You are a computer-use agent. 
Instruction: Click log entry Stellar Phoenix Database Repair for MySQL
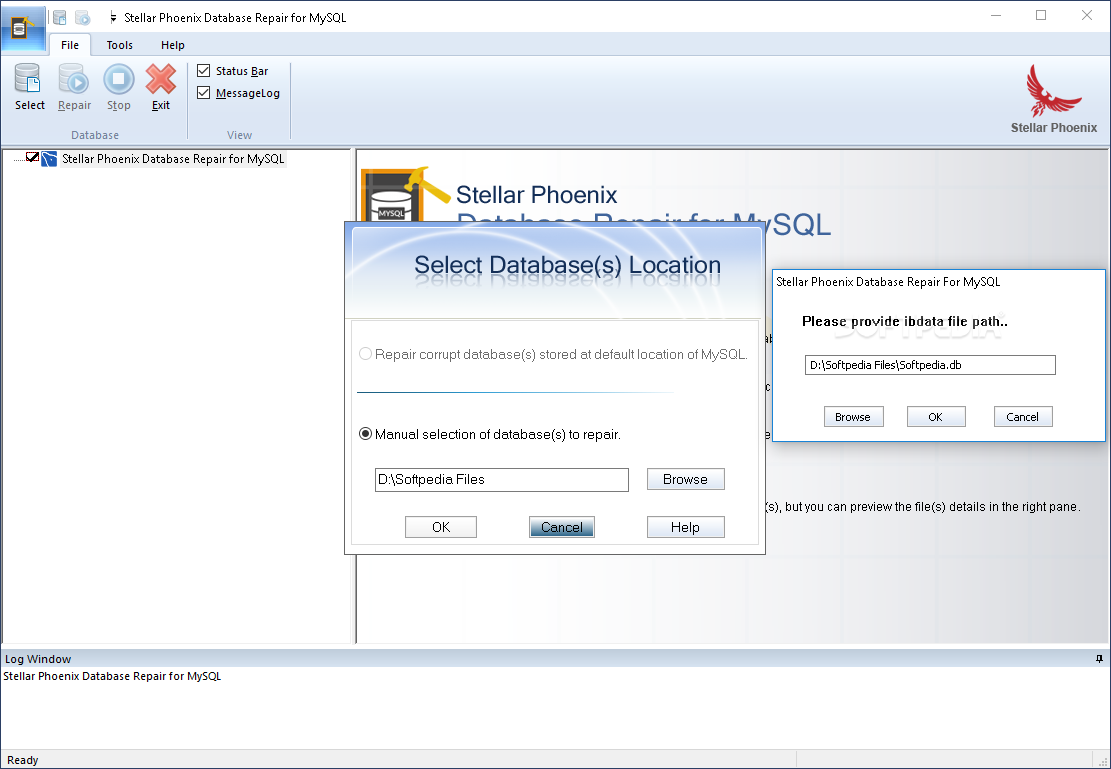[x=112, y=676]
